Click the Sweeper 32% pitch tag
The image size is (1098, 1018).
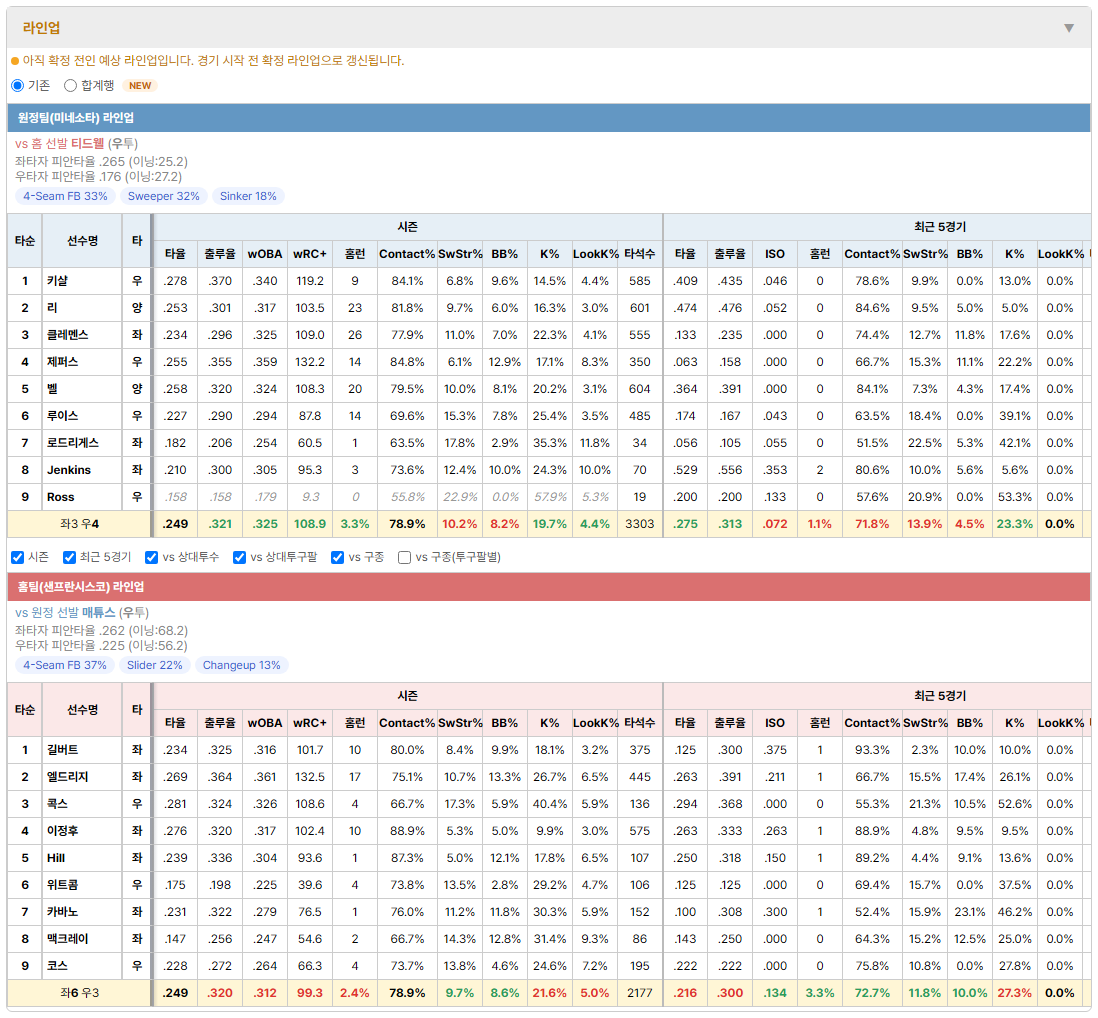tap(164, 196)
